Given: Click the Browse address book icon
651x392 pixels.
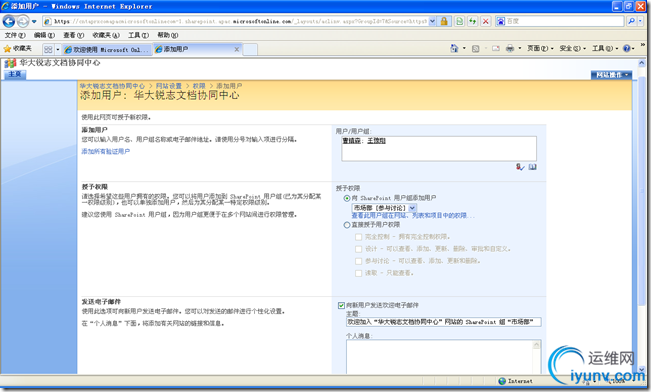Looking at the screenshot, I should [x=533, y=167].
